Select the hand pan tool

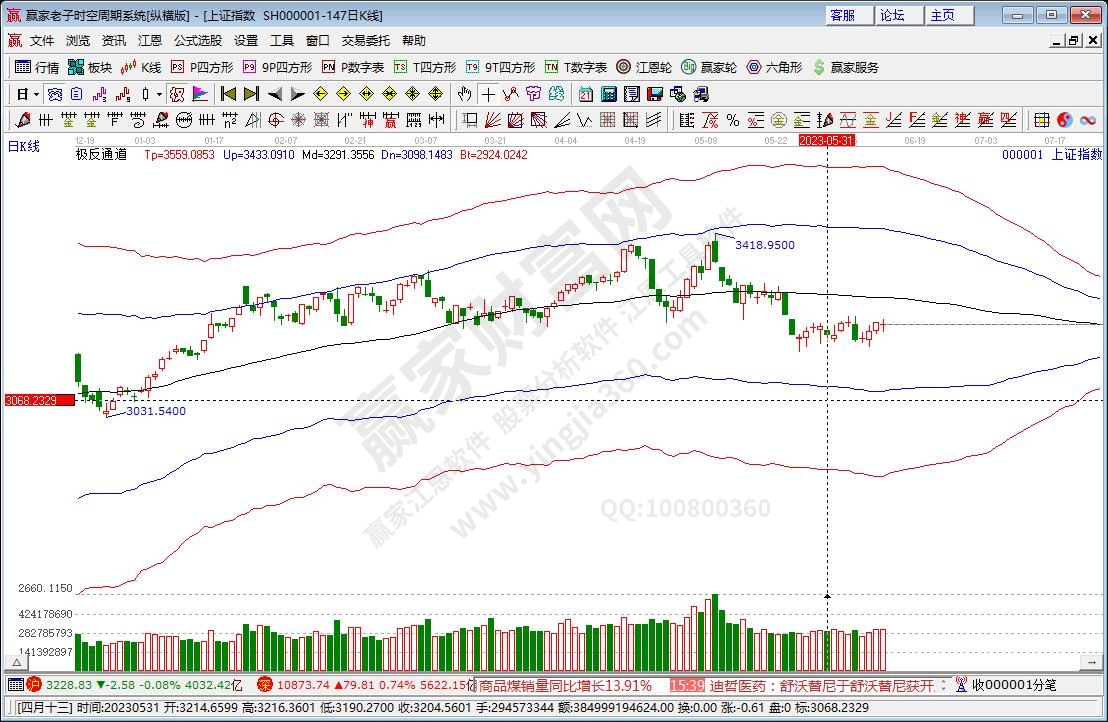[464, 94]
